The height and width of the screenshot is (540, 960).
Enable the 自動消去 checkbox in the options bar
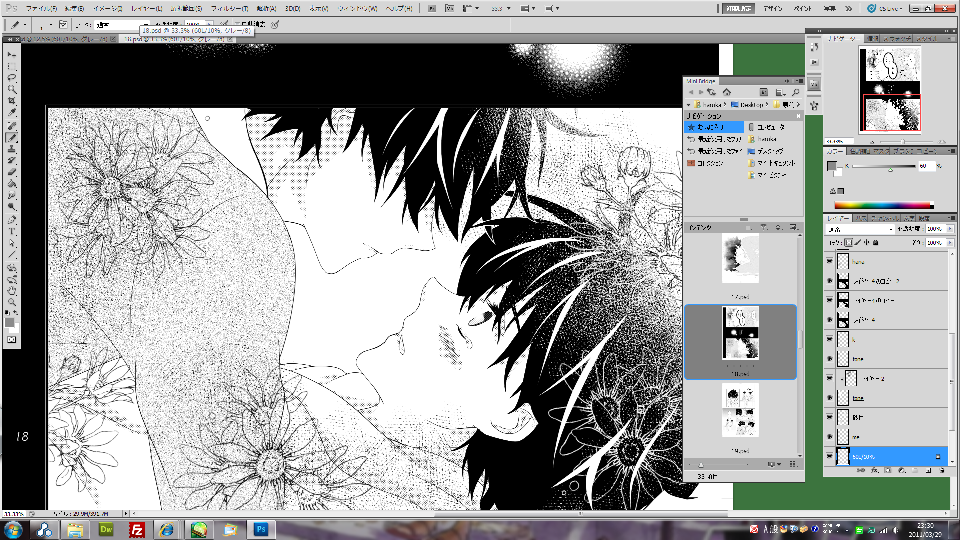239,24
